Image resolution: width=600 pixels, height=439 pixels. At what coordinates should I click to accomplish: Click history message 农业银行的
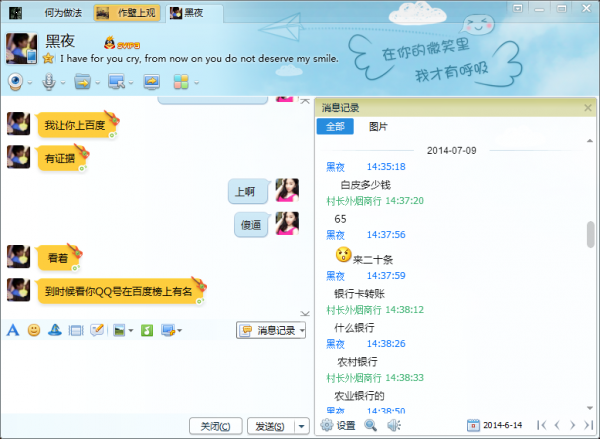coord(359,395)
